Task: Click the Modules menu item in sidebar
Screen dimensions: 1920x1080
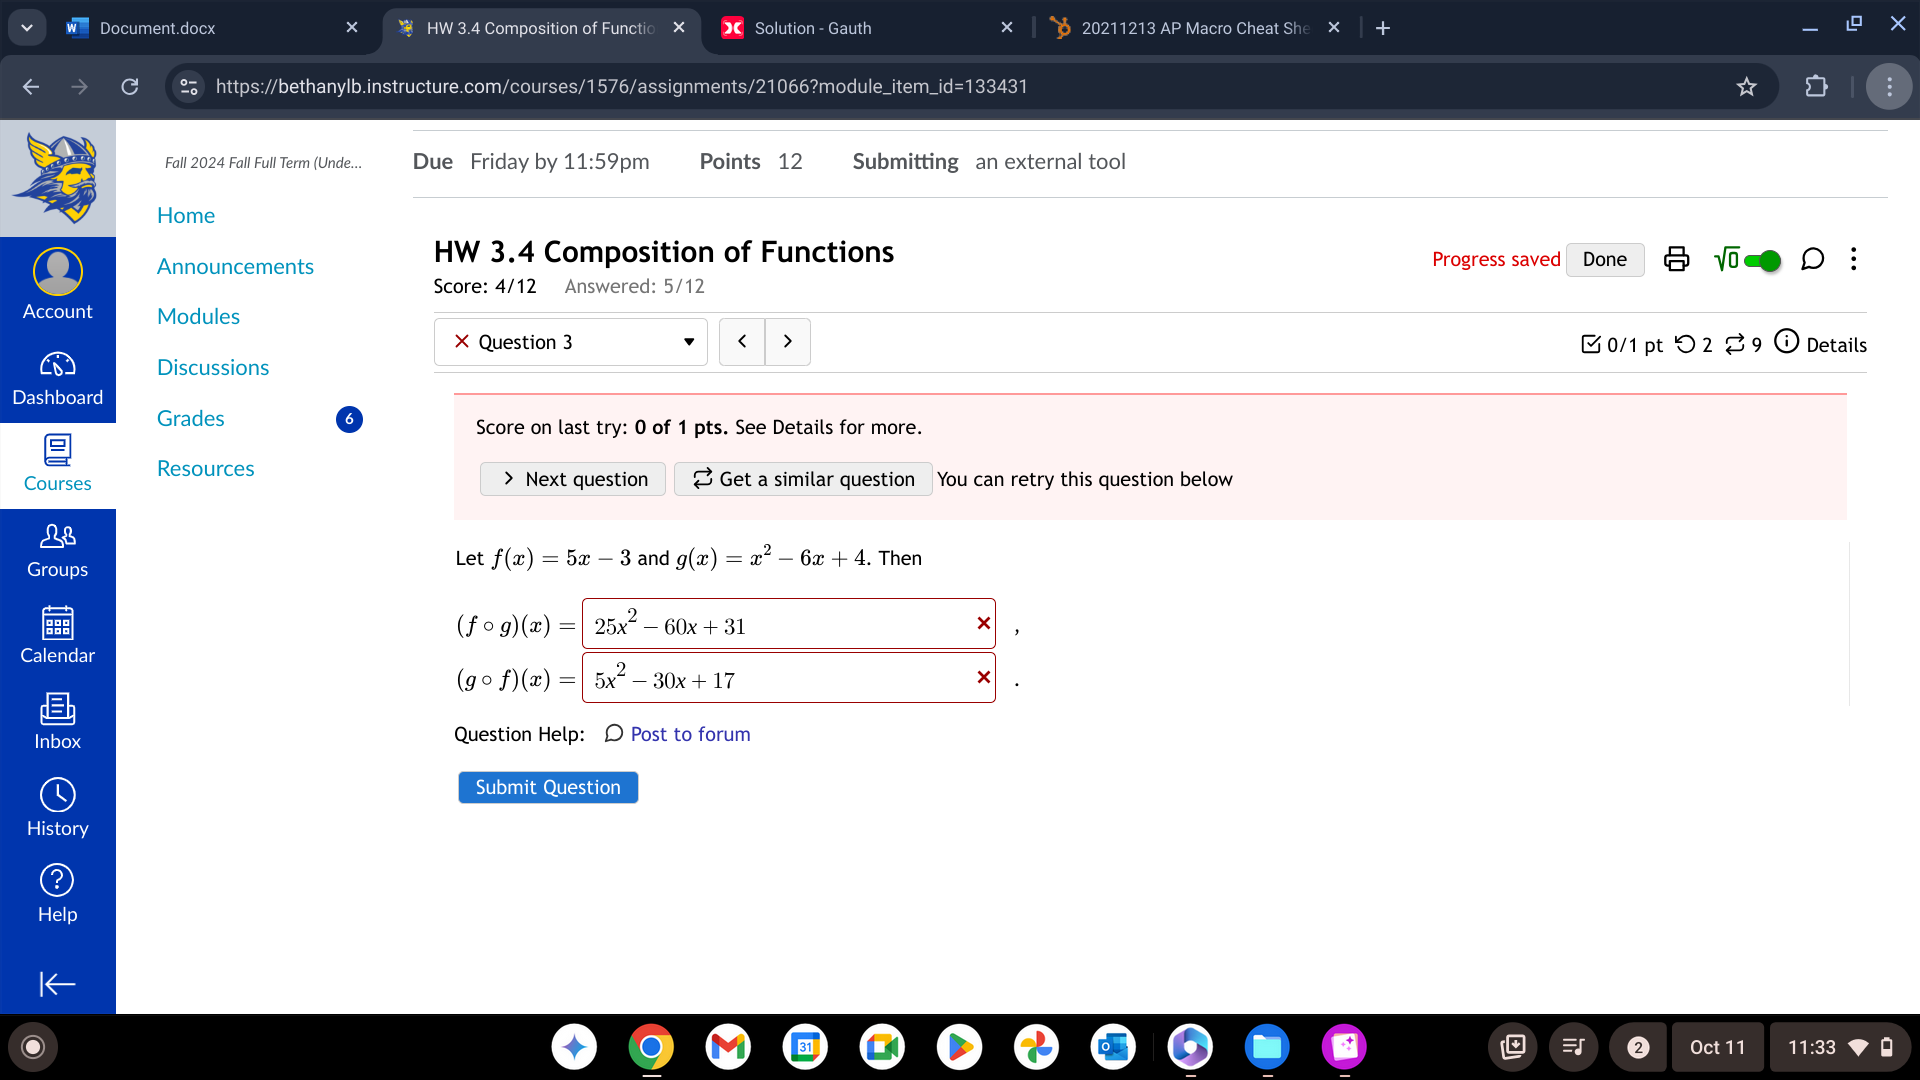Action: (198, 316)
